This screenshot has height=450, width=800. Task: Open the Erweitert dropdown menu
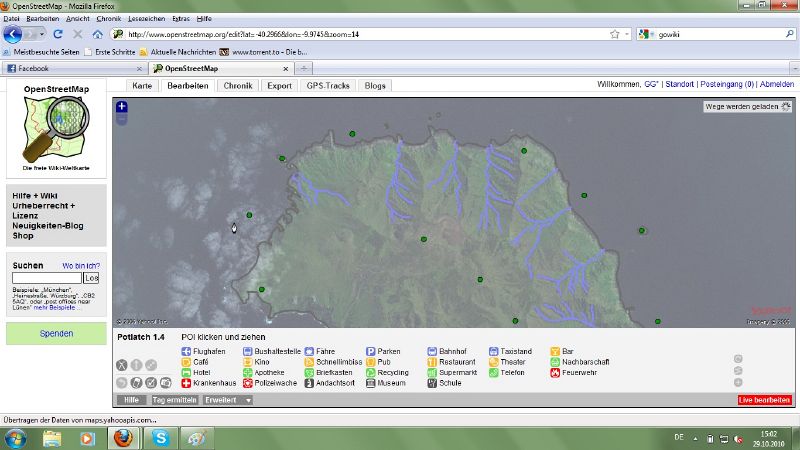pyautogui.click(x=228, y=401)
